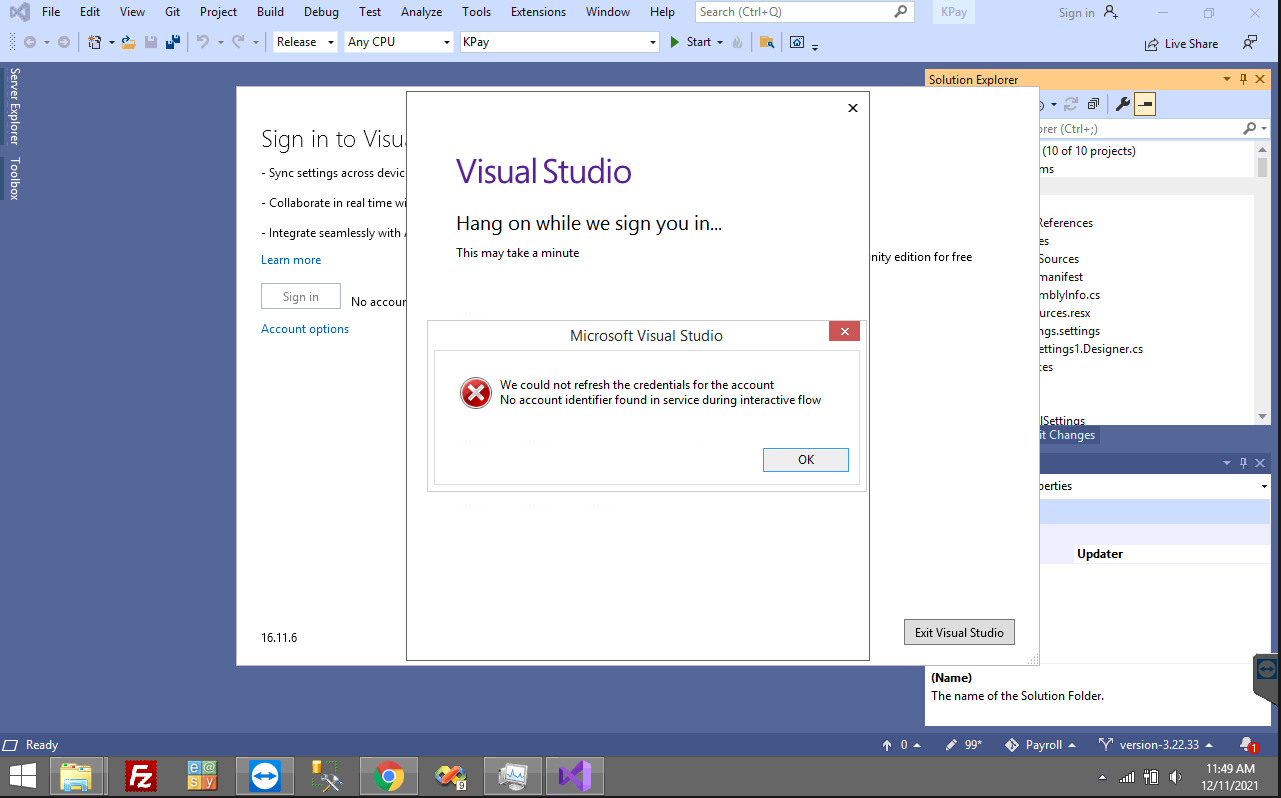Click the Save All toolbar icon
Screen dimensions: 1281x798
[x=173, y=42]
